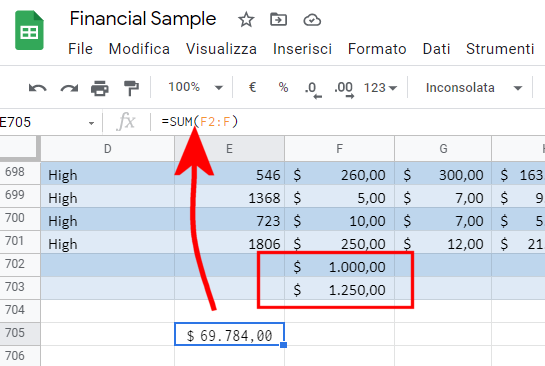Select row 701 header
This screenshot has height=366, width=545.
20,242
